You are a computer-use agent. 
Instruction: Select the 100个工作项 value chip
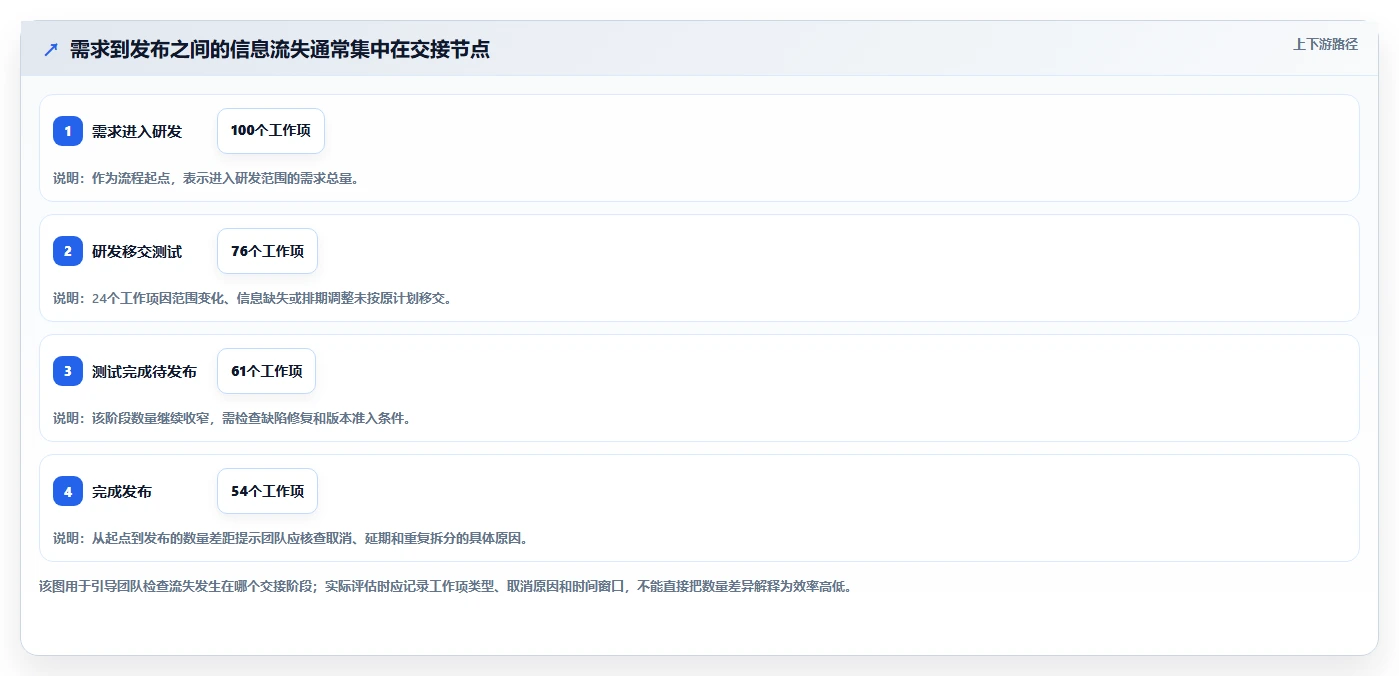(x=271, y=131)
